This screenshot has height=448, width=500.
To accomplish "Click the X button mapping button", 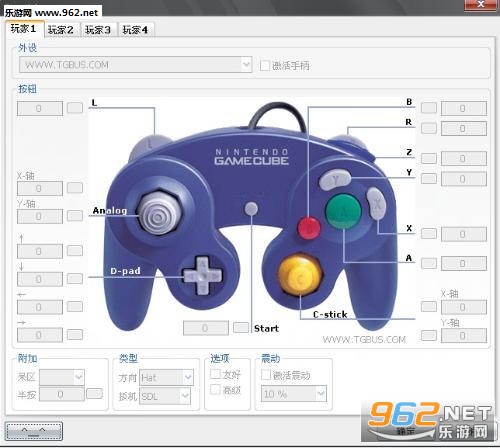I will pyautogui.click(x=429, y=234).
